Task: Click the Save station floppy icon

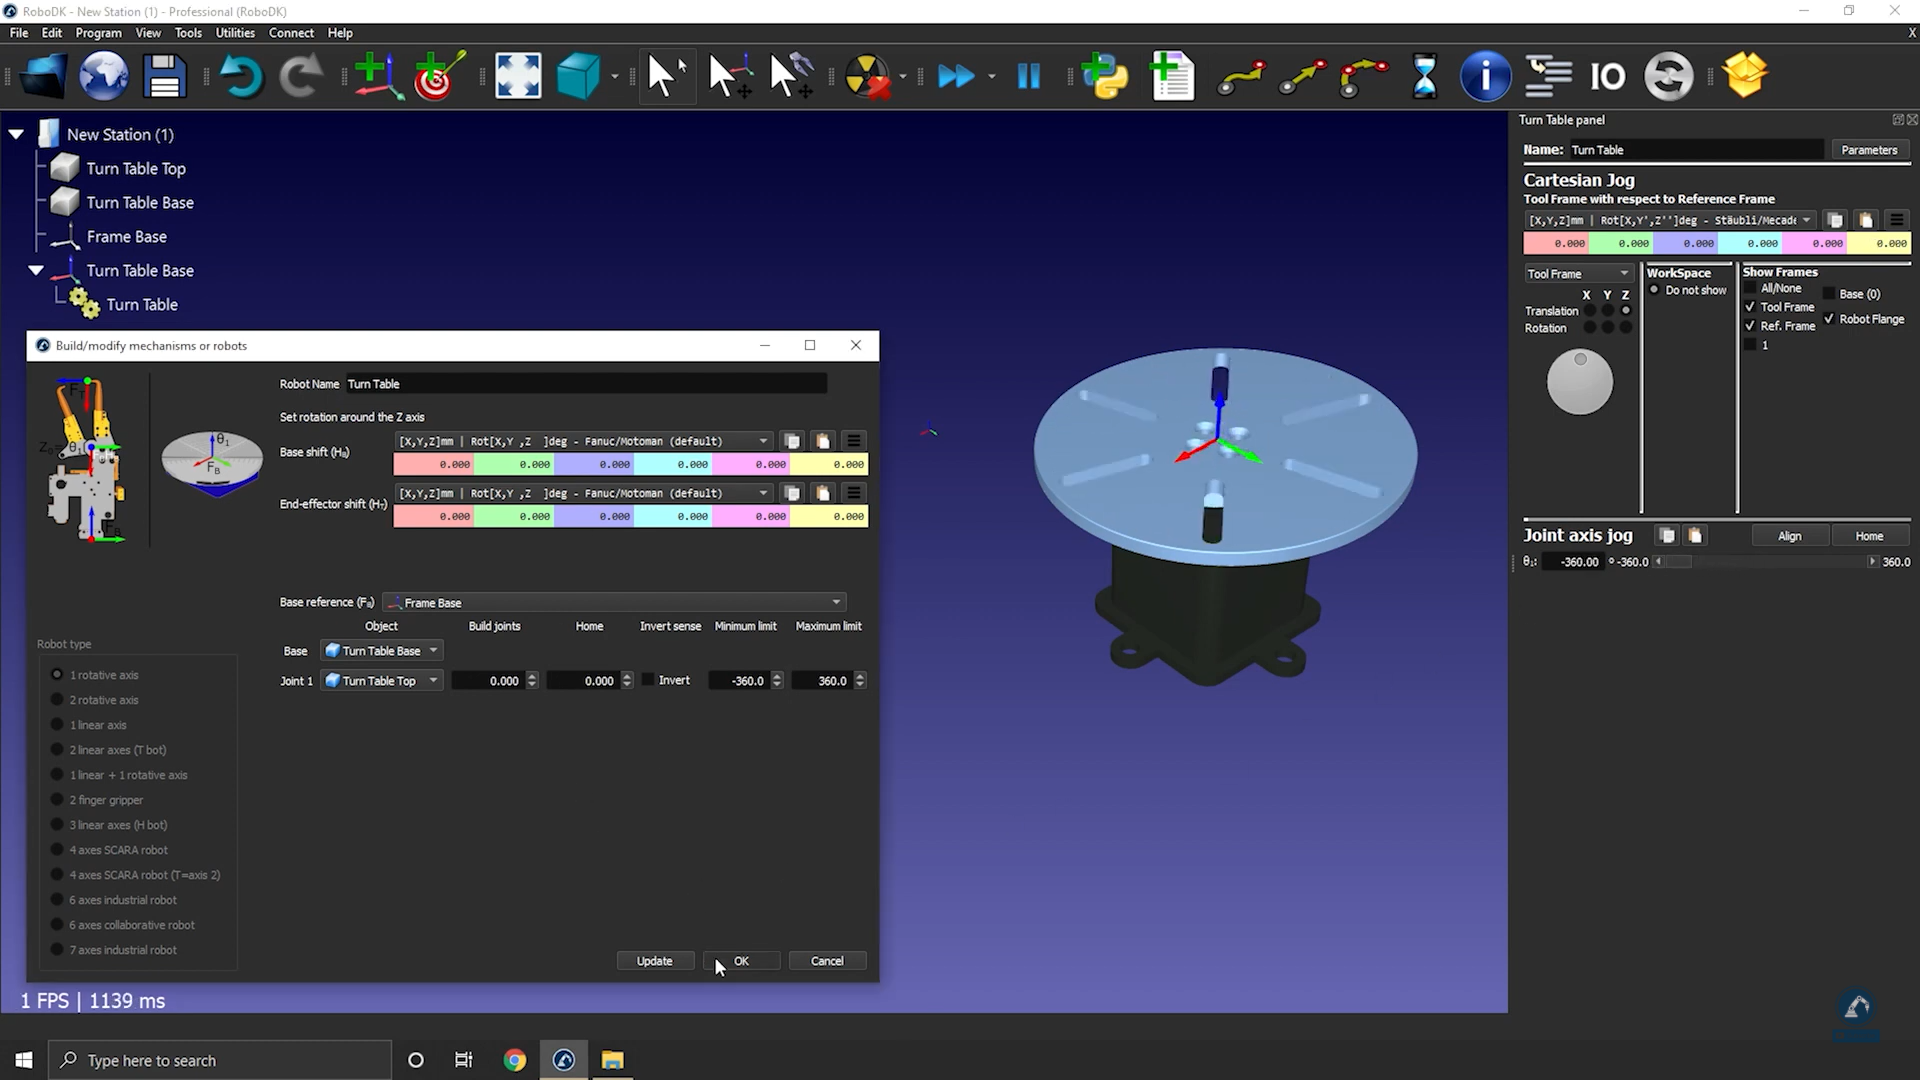Action: pos(164,76)
